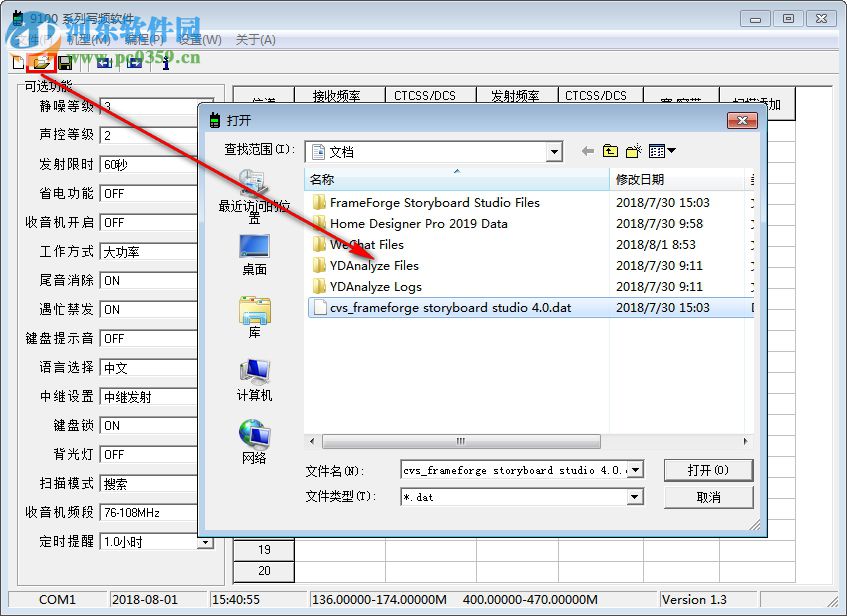Open the 中继设置 中继发射 combo box
The image size is (847, 616).
pyautogui.click(x=149, y=397)
